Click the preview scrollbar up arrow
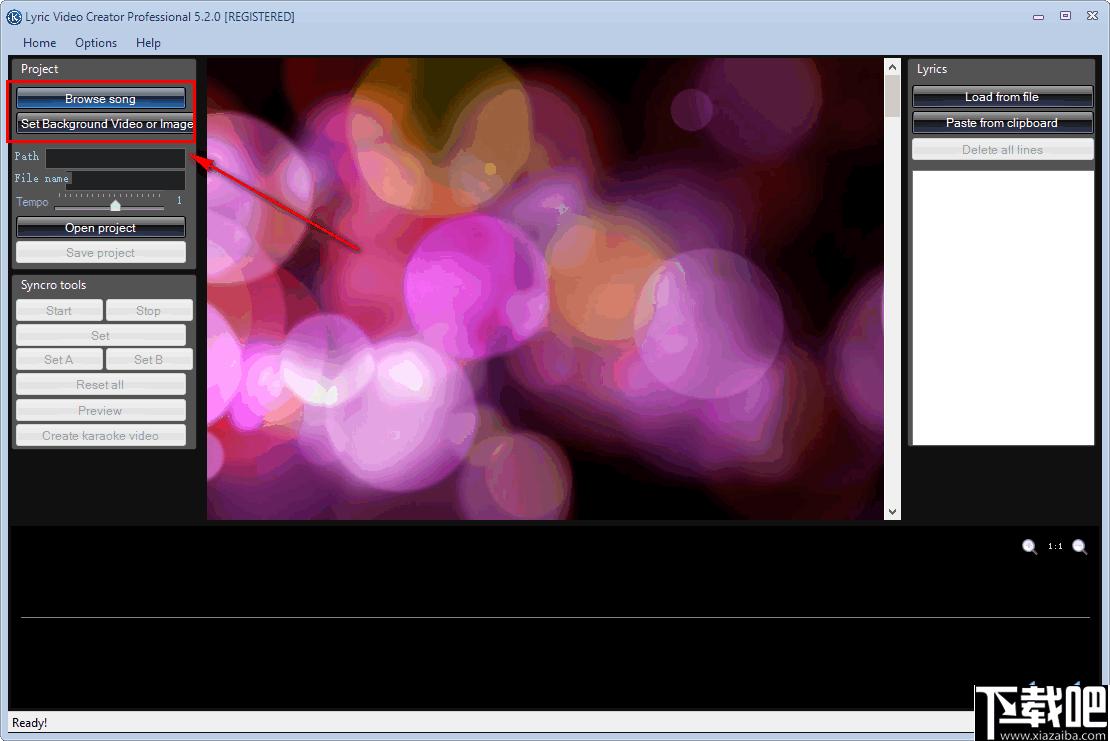Image resolution: width=1110 pixels, height=741 pixels. point(892,67)
